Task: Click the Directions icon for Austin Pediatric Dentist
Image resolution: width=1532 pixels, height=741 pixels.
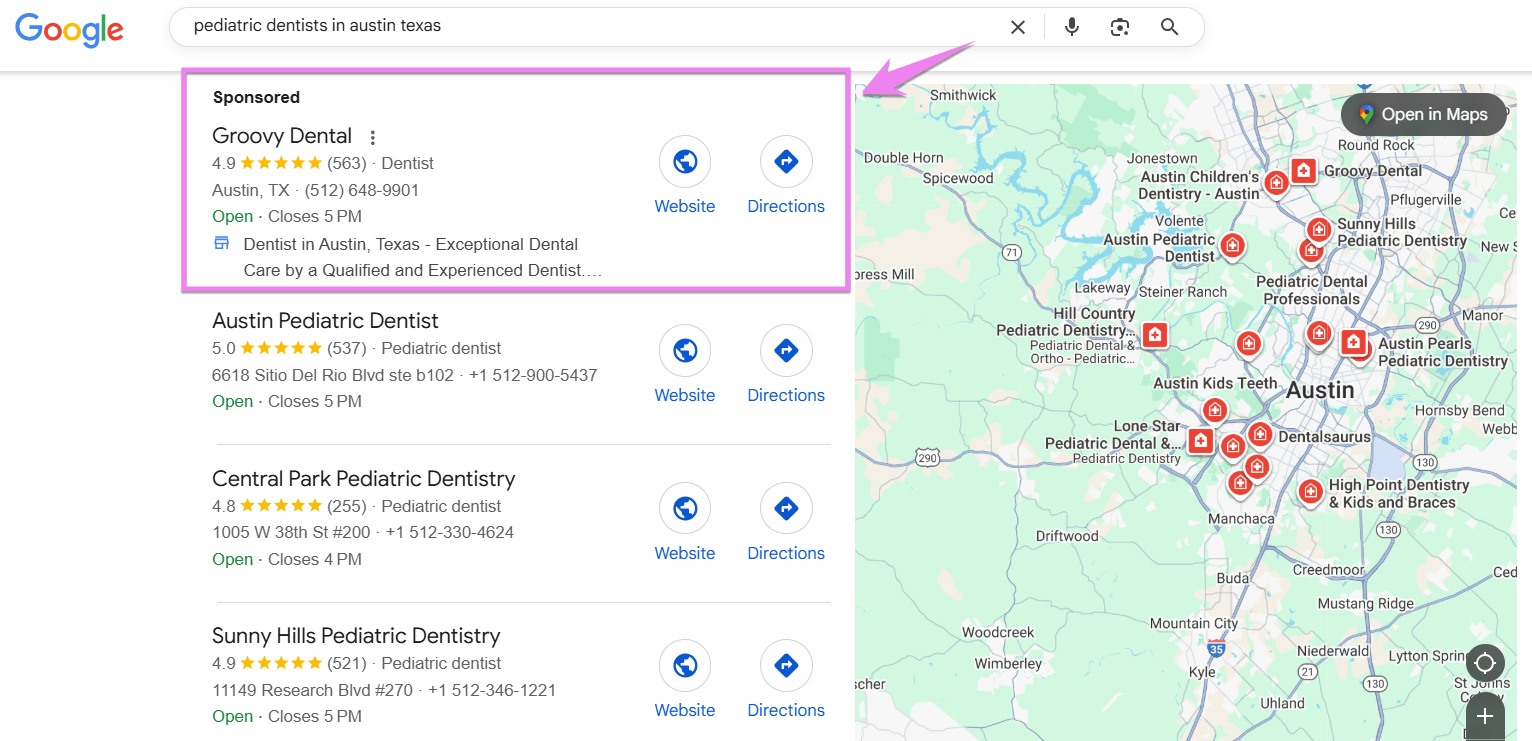Action: click(x=786, y=350)
